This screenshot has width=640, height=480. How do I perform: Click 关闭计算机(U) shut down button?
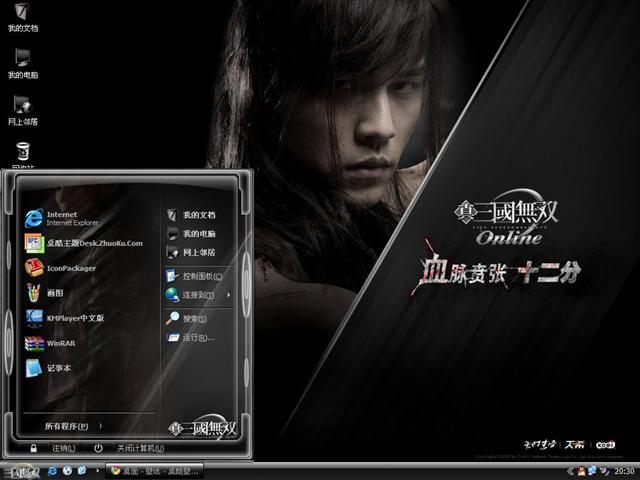click(x=141, y=448)
